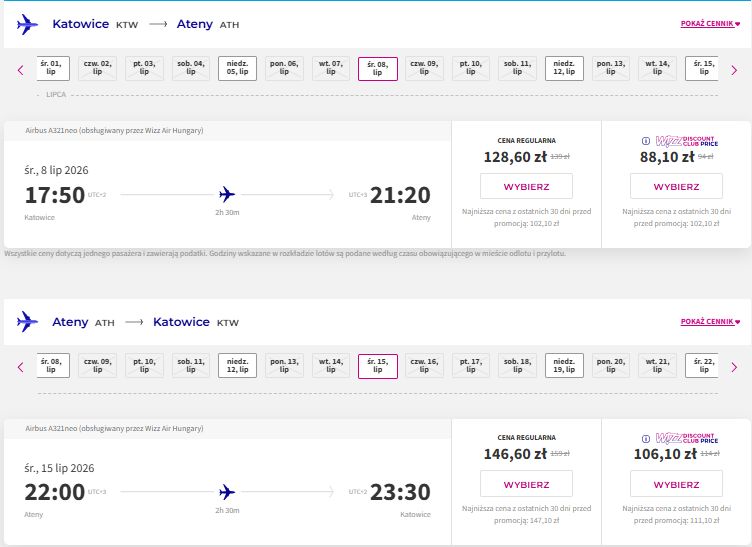Select outbound date niedz. 12, lip
752x547 pixels.
coord(564,69)
